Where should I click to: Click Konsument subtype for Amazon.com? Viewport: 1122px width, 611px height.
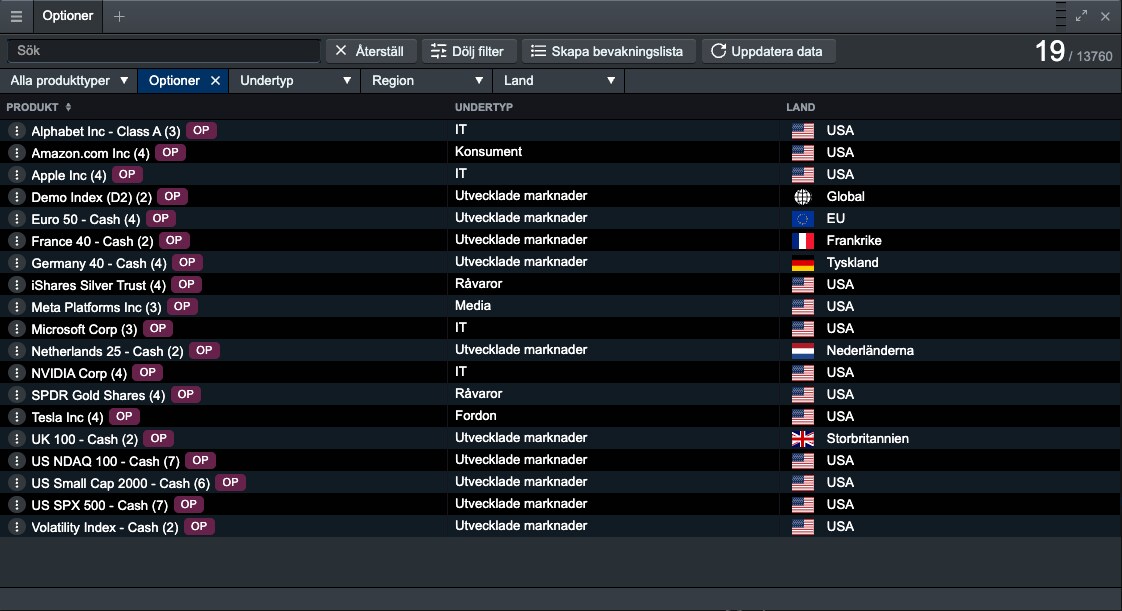click(x=488, y=152)
